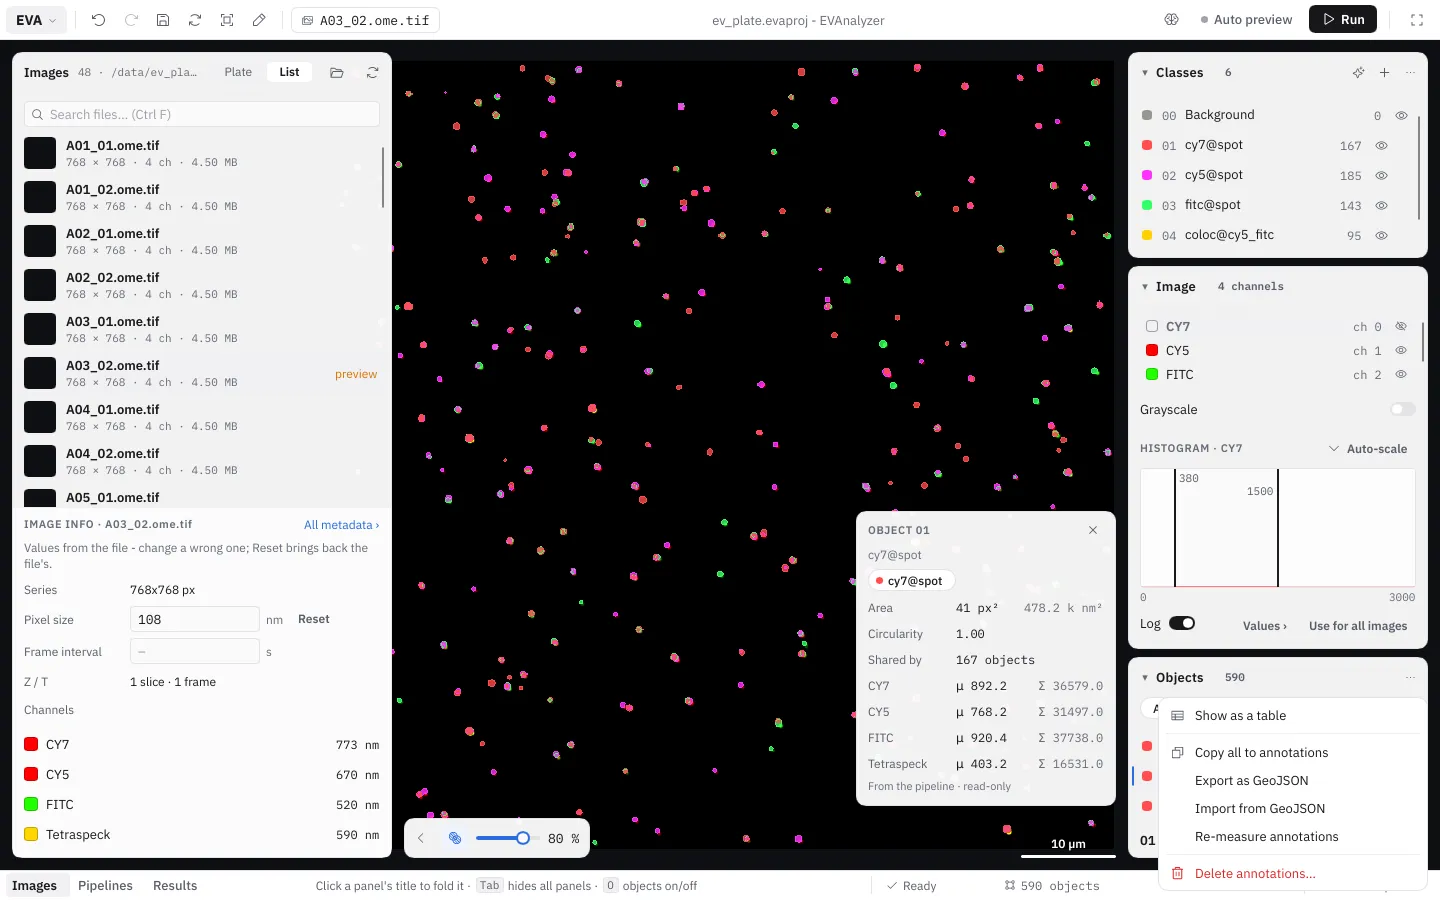
Task: Close the Object 01 info popup
Action: [1093, 530]
